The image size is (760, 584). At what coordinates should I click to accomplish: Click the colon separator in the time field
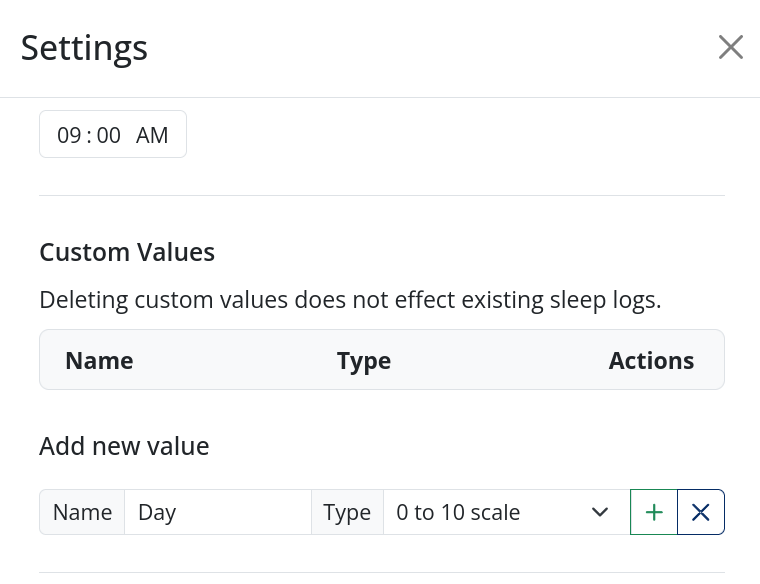tap(89, 135)
